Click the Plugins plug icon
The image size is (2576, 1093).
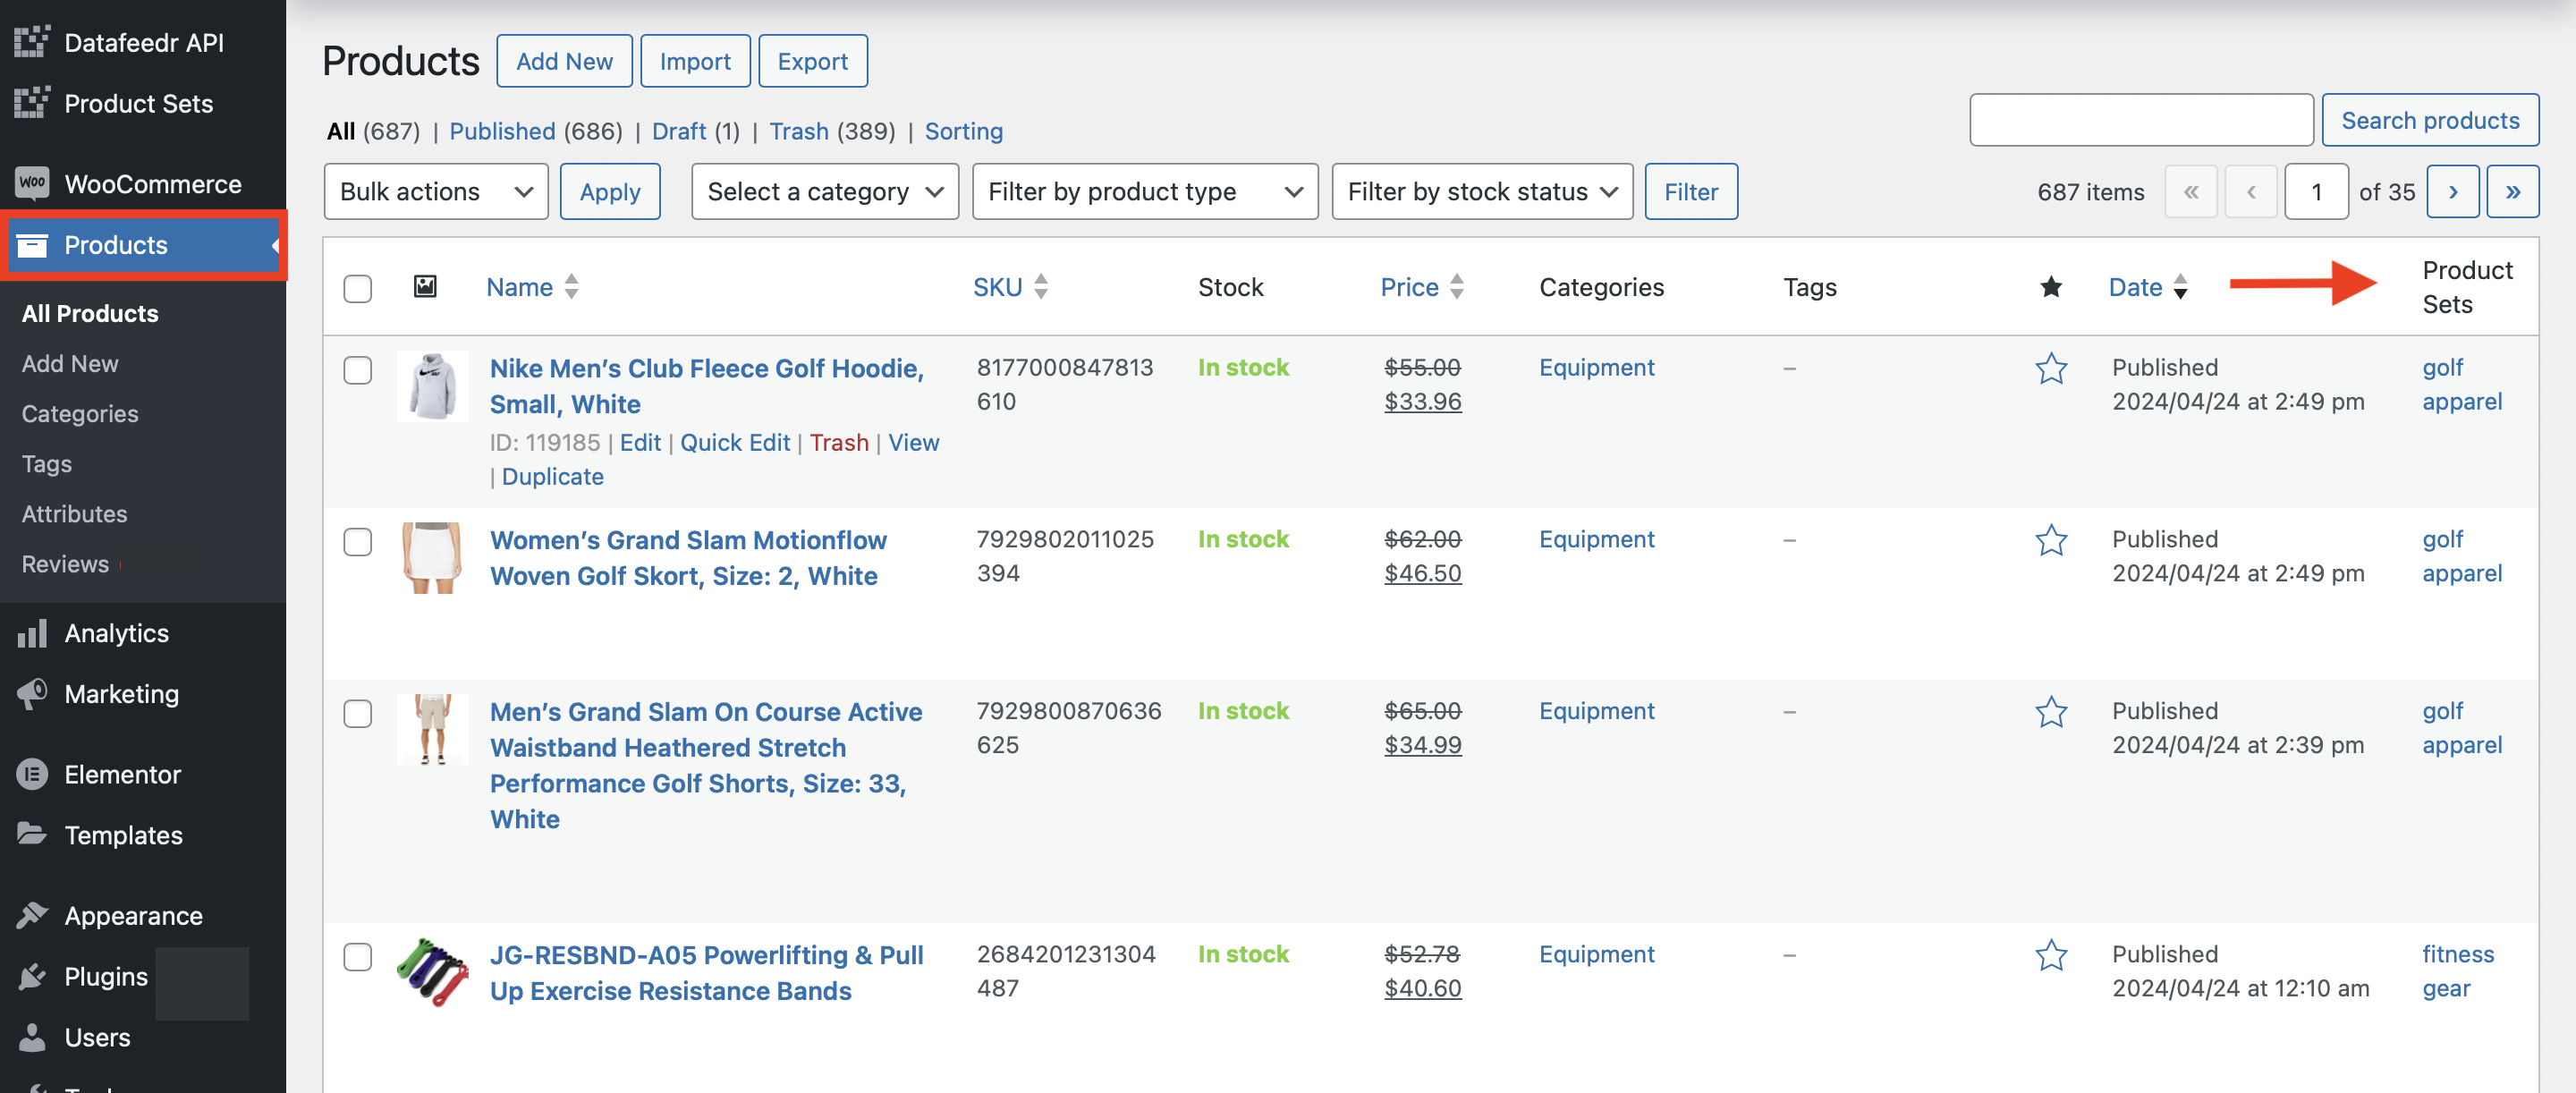[32, 976]
